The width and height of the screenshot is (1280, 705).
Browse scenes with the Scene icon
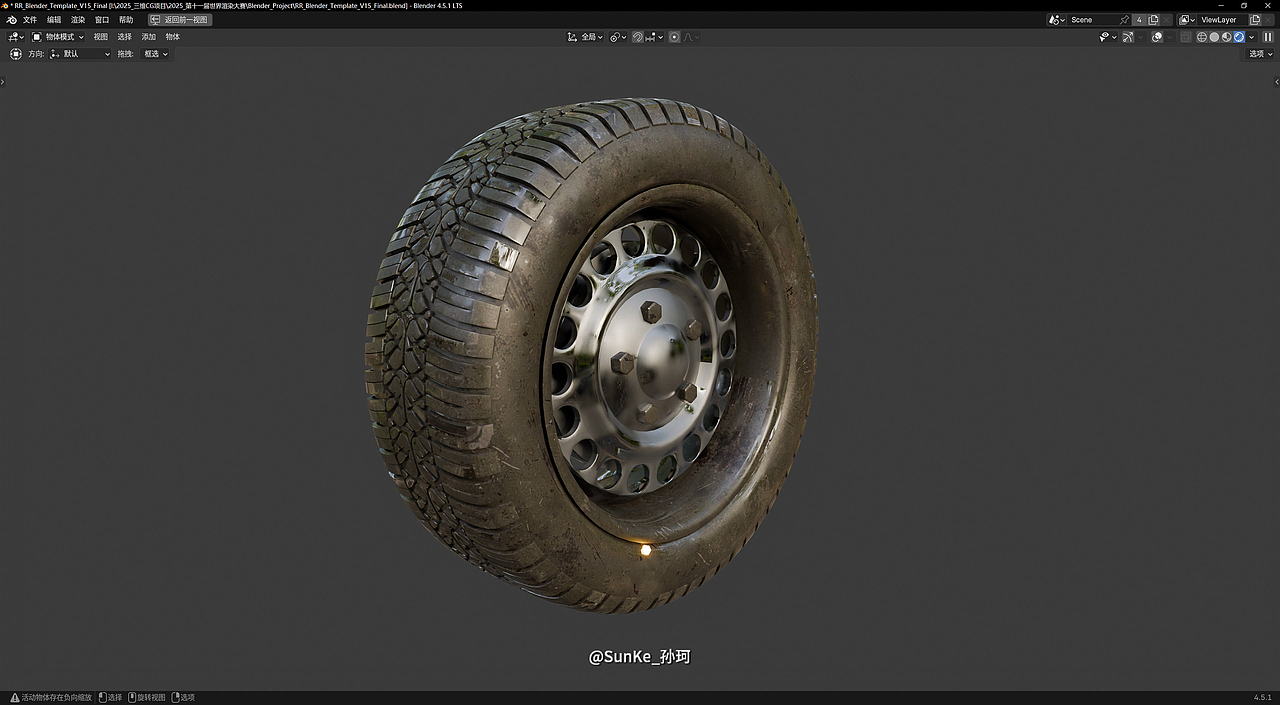point(1057,20)
